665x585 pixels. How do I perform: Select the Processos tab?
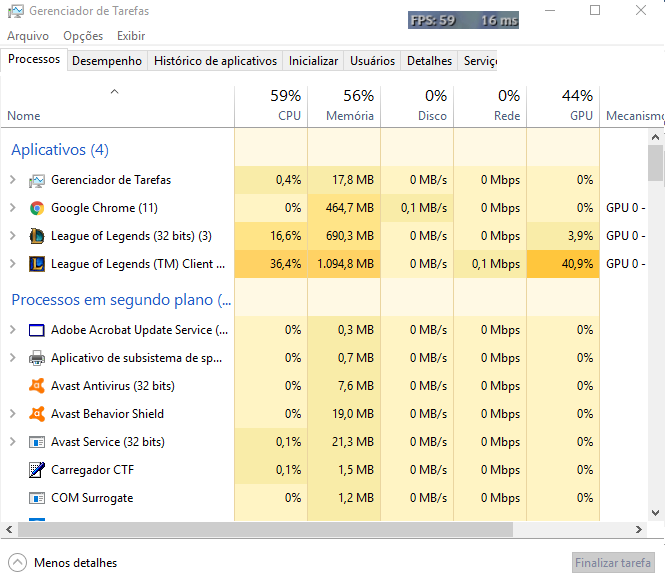pos(34,59)
